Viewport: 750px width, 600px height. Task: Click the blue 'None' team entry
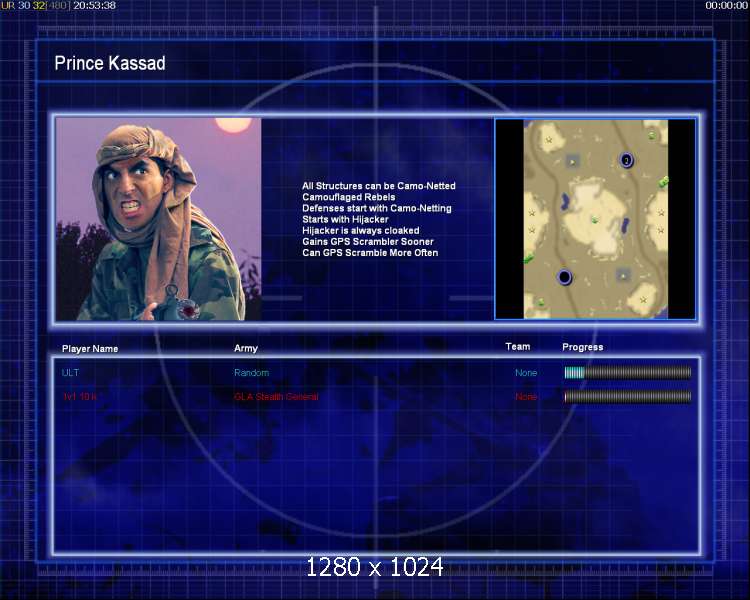[526, 372]
